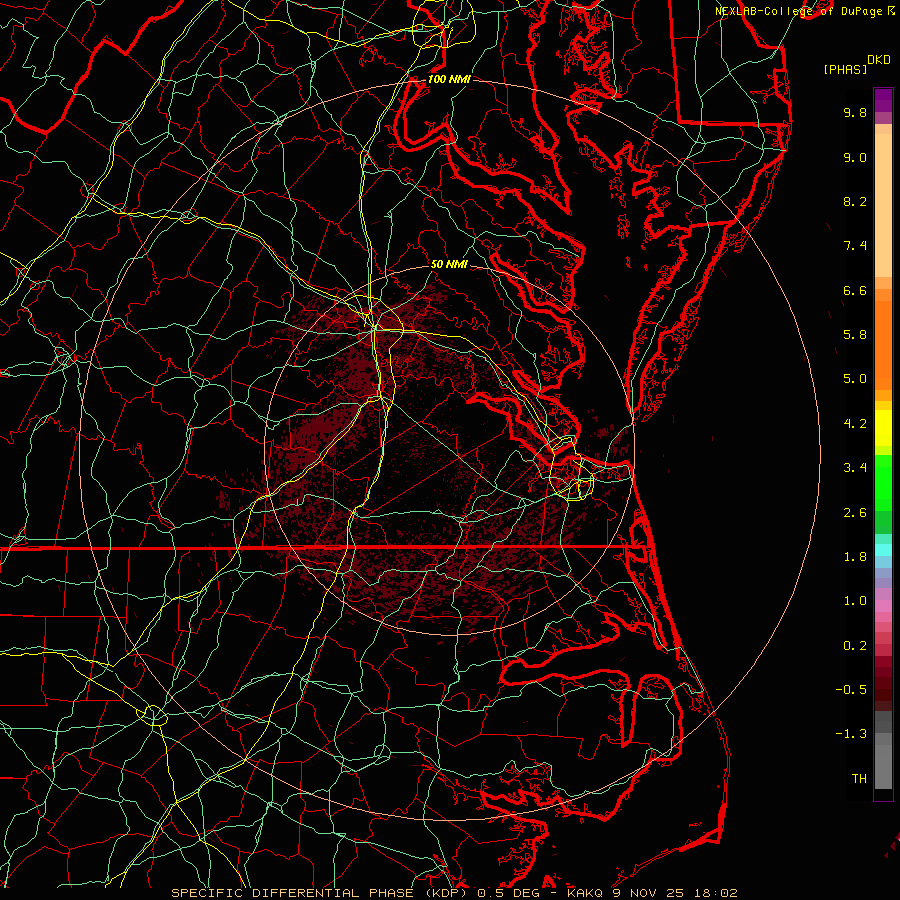This screenshot has width=900, height=900.
Task: Click the TH threshold label on color bar
Action: pyautogui.click(x=858, y=778)
